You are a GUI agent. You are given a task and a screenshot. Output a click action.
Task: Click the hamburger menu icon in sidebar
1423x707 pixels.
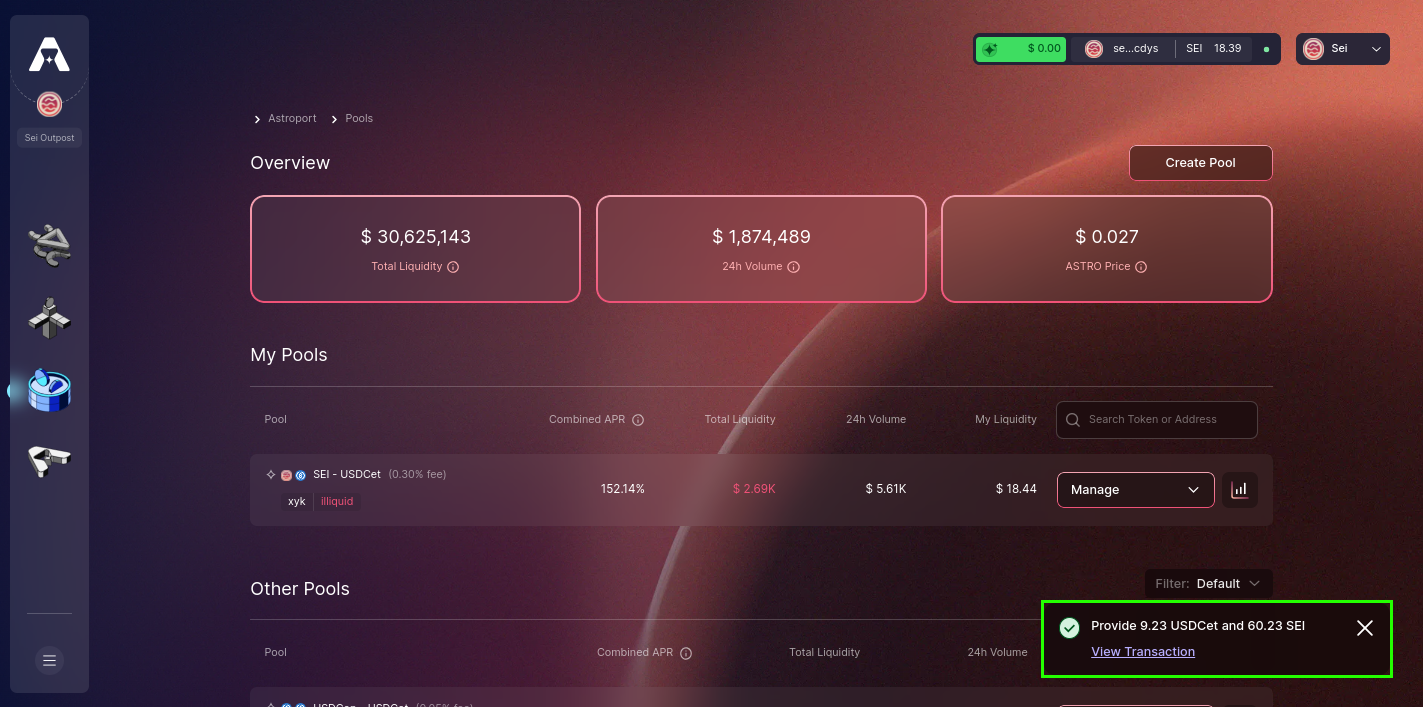click(49, 660)
